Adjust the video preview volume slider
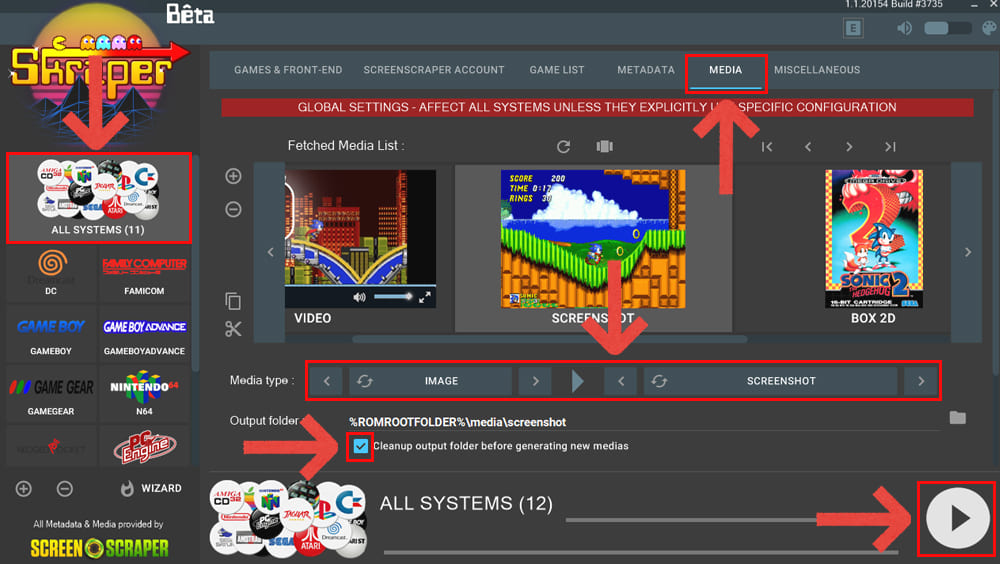This screenshot has width=1000, height=564. point(393,297)
